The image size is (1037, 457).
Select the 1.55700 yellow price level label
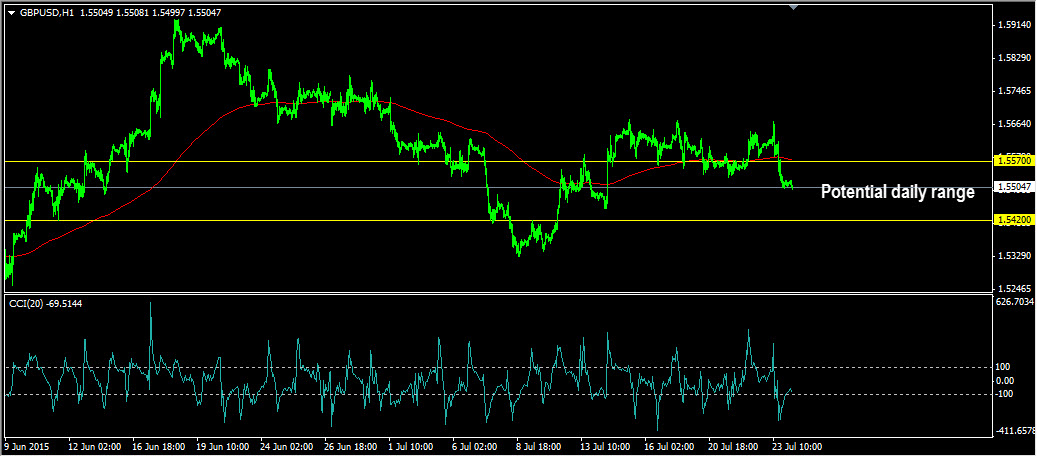coord(1014,161)
